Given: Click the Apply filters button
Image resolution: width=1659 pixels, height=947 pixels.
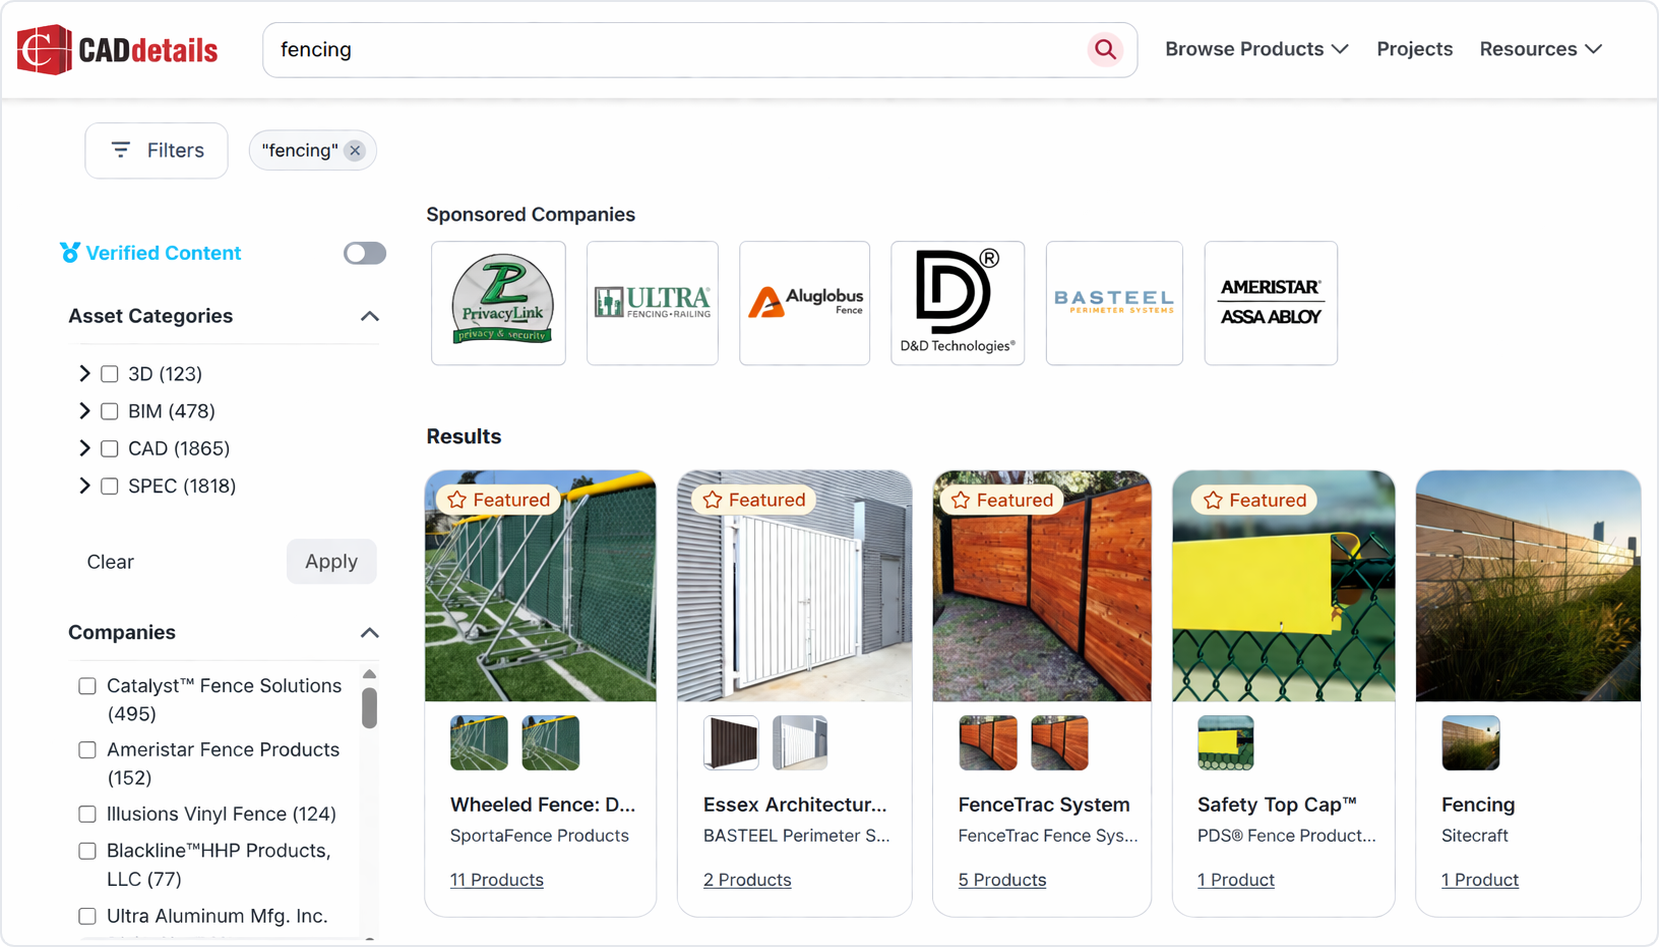Looking at the screenshot, I should coord(331,562).
